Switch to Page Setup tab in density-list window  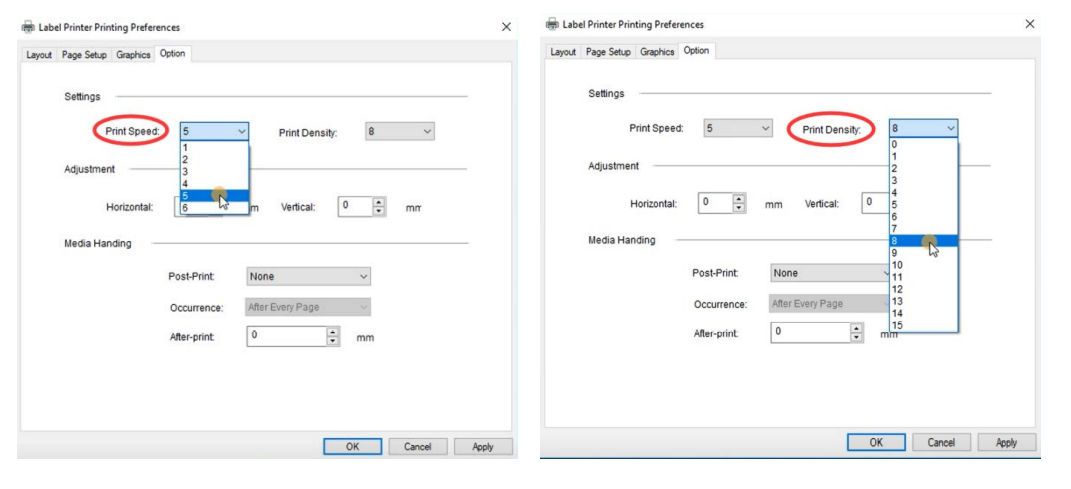click(609, 52)
